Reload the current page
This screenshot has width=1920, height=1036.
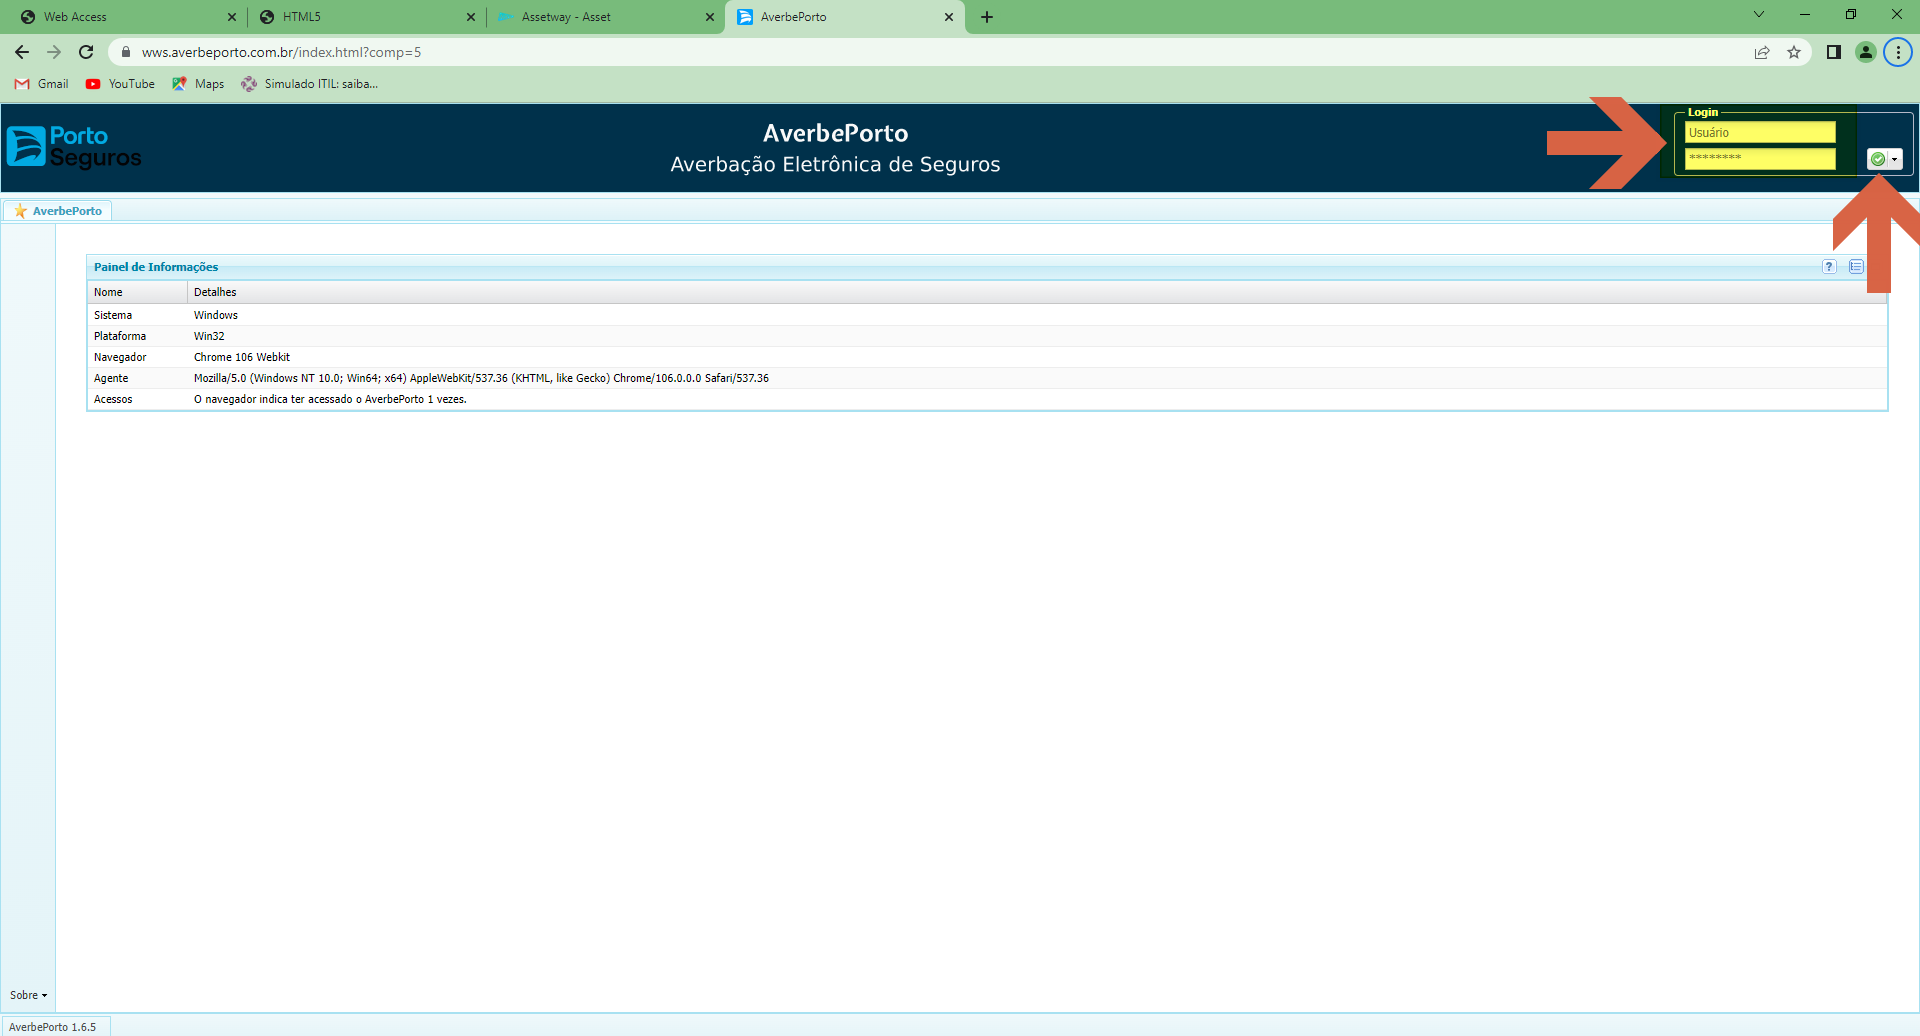[x=86, y=52]
